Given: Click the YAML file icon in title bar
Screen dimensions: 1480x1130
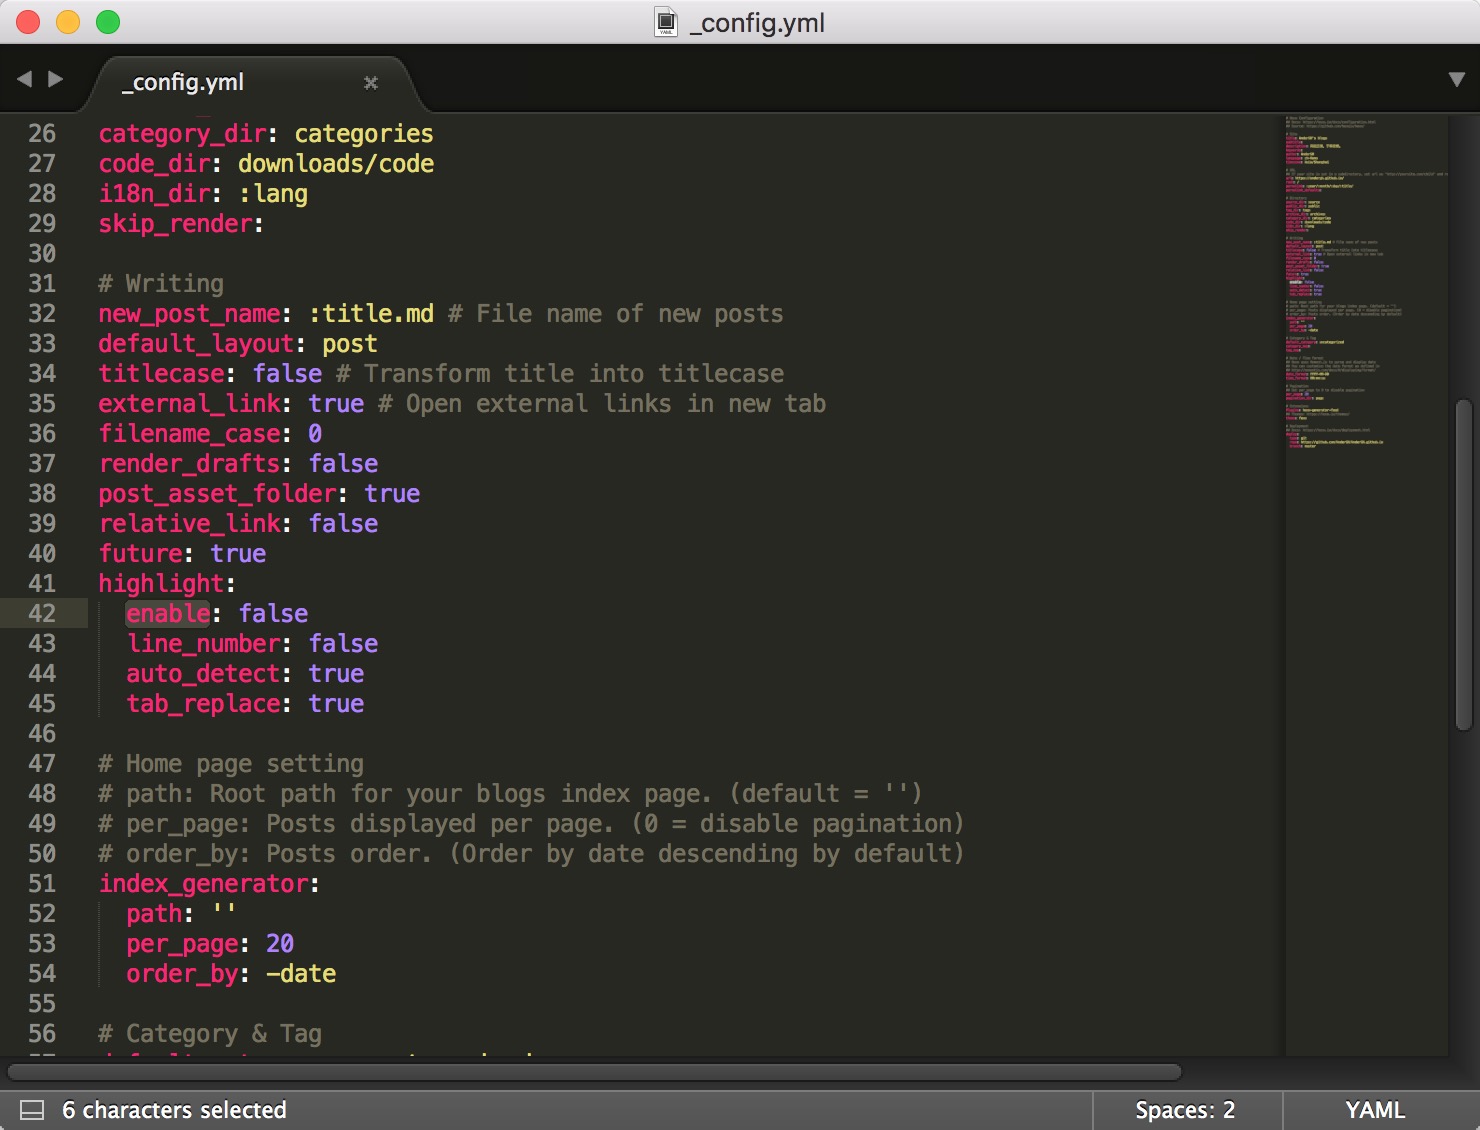Looking at the screenshot, I should pos(666,22).
